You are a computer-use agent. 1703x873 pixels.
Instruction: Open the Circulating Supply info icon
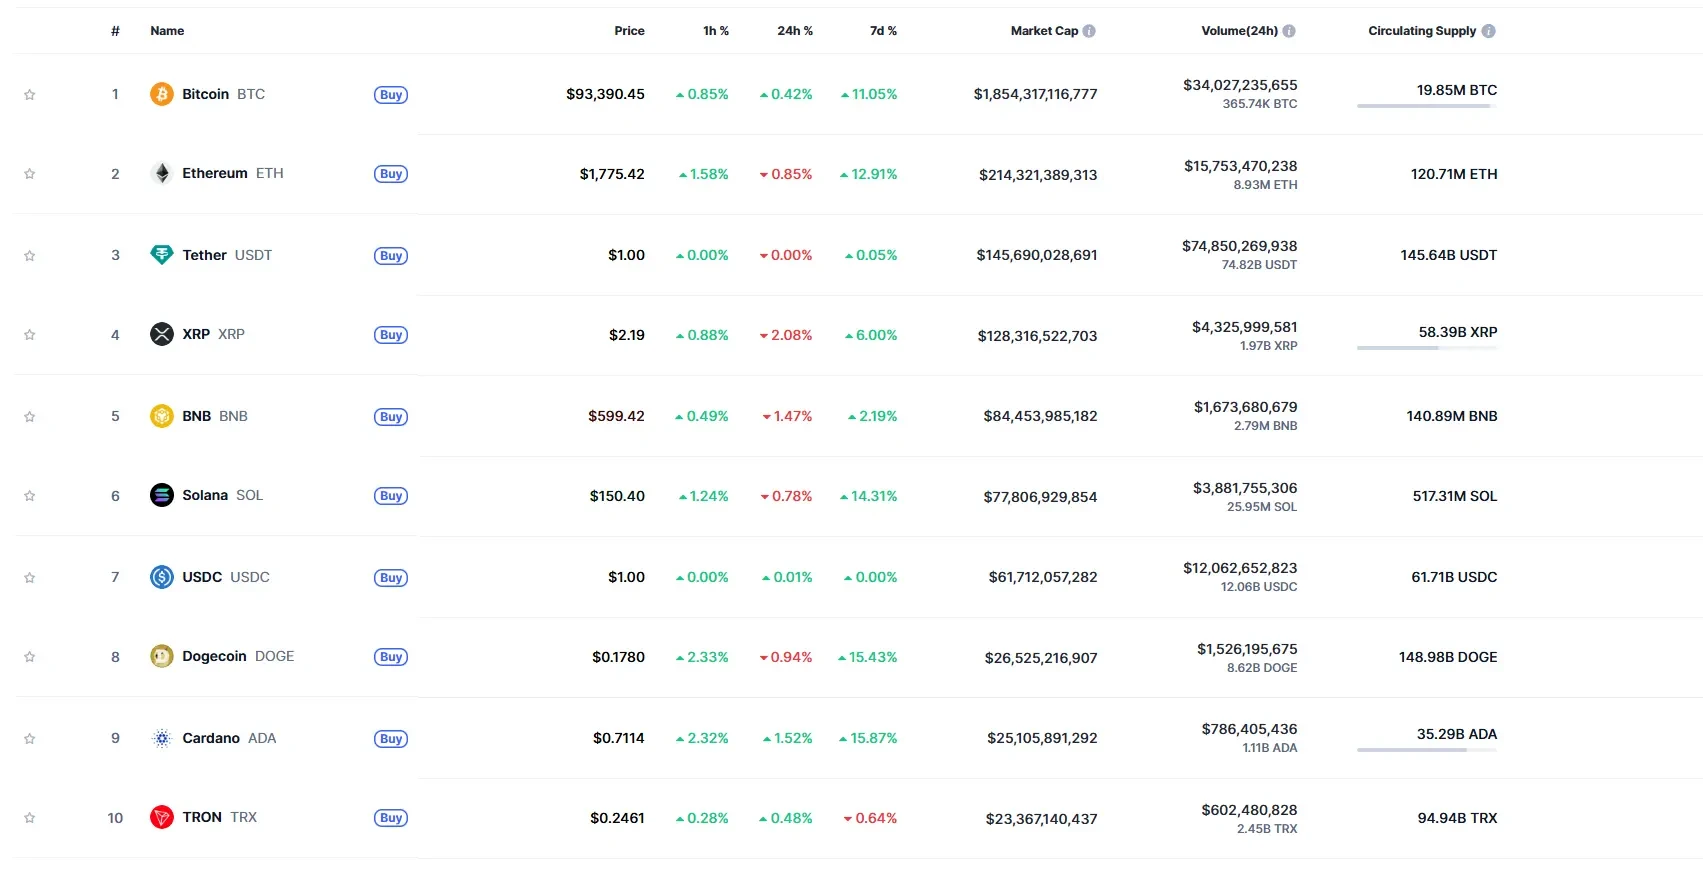pyautogui.click(x=1488, y=31)
